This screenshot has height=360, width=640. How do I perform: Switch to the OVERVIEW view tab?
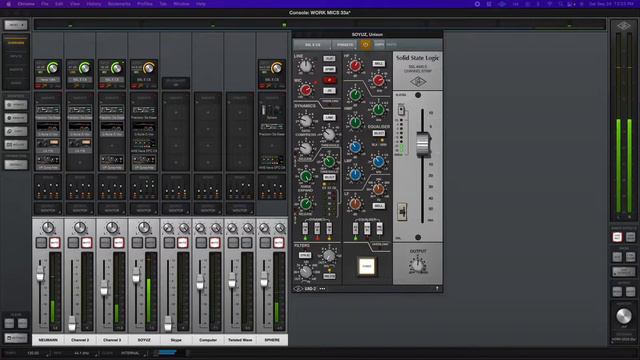(x=16, y=42)
